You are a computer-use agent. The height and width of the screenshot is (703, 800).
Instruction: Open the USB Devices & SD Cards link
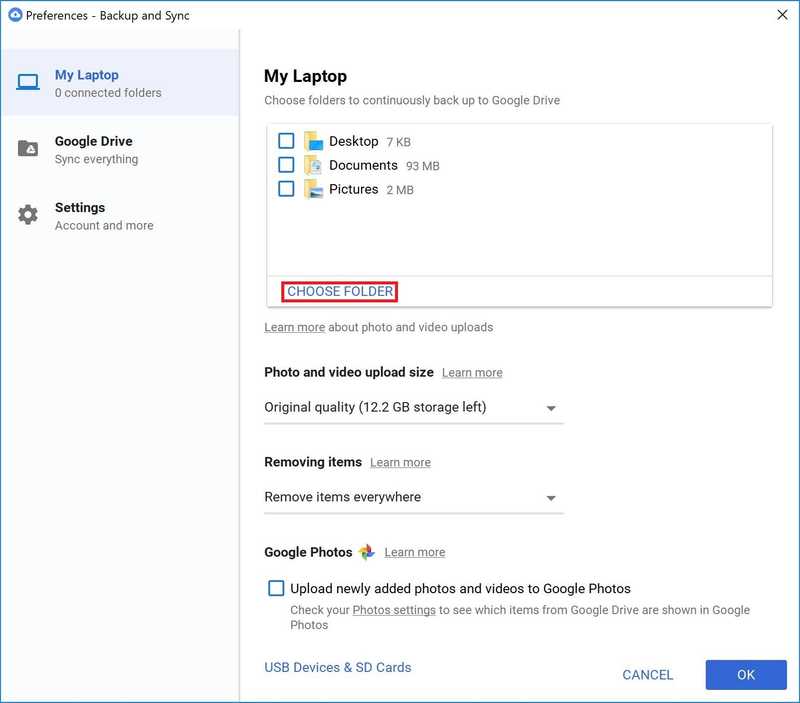[x=337, y=667]
